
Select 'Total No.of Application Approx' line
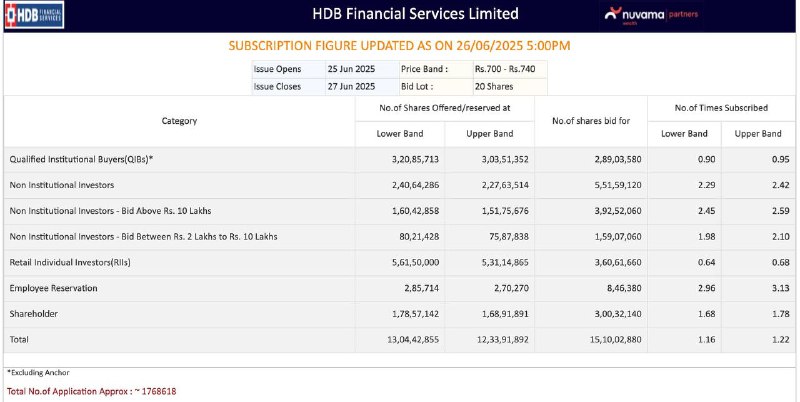point(92,392)
